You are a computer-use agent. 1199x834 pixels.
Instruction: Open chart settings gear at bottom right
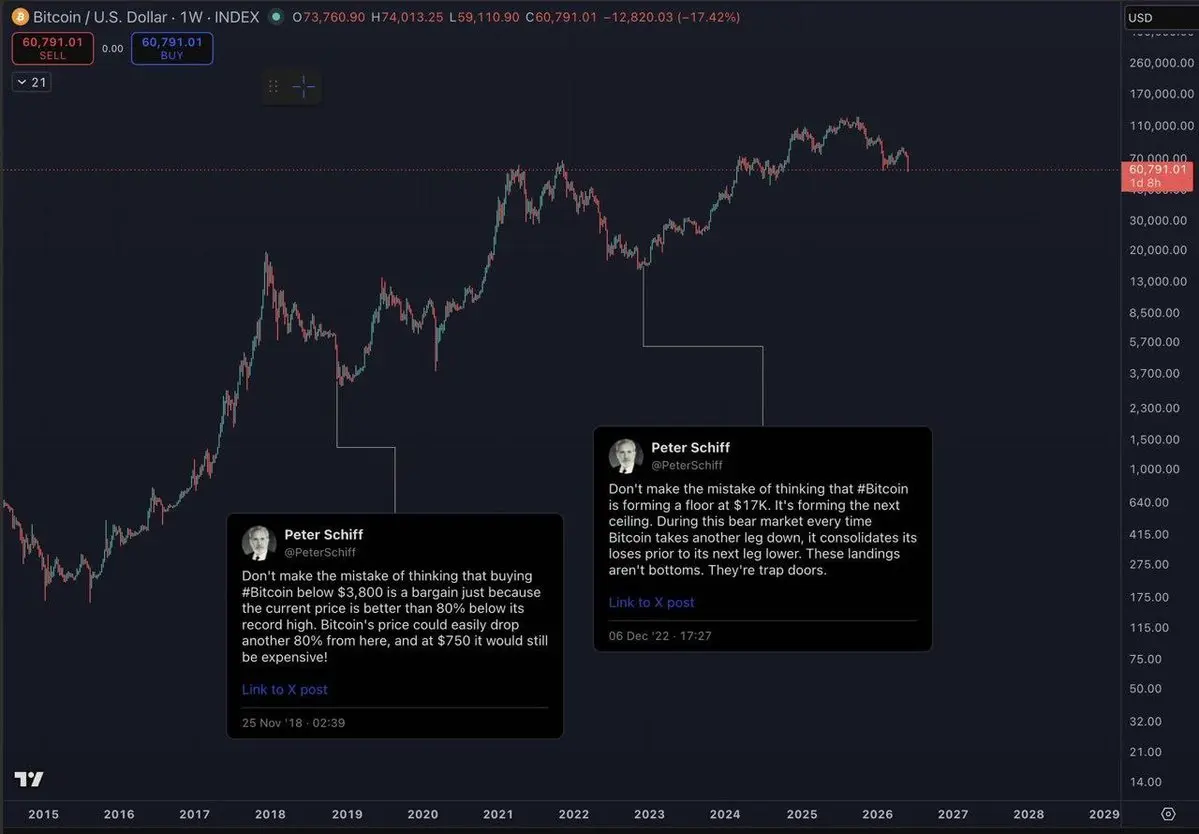(x=1168, y=813)
